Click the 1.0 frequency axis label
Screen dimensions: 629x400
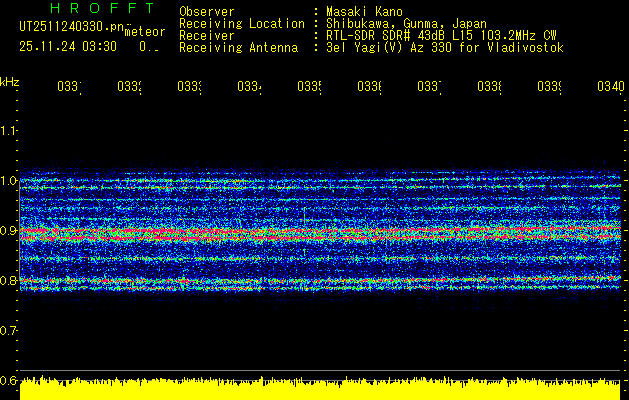point(8,180)
